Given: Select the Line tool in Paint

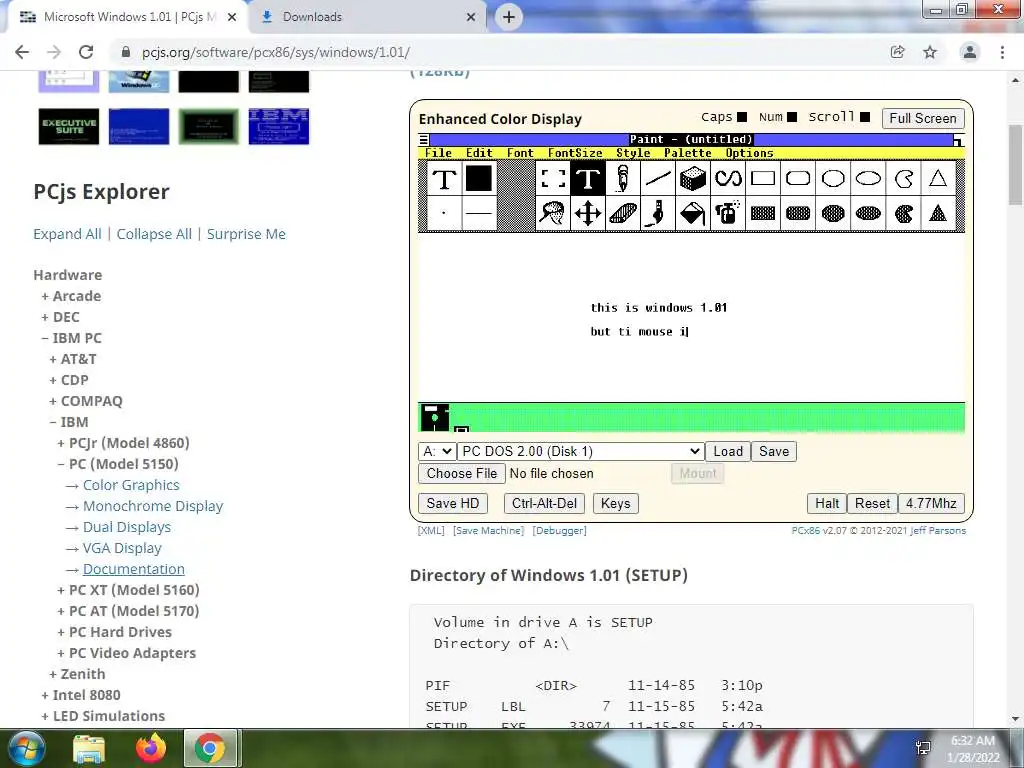Looking at the screenshot, I should (x=658, y=178).
